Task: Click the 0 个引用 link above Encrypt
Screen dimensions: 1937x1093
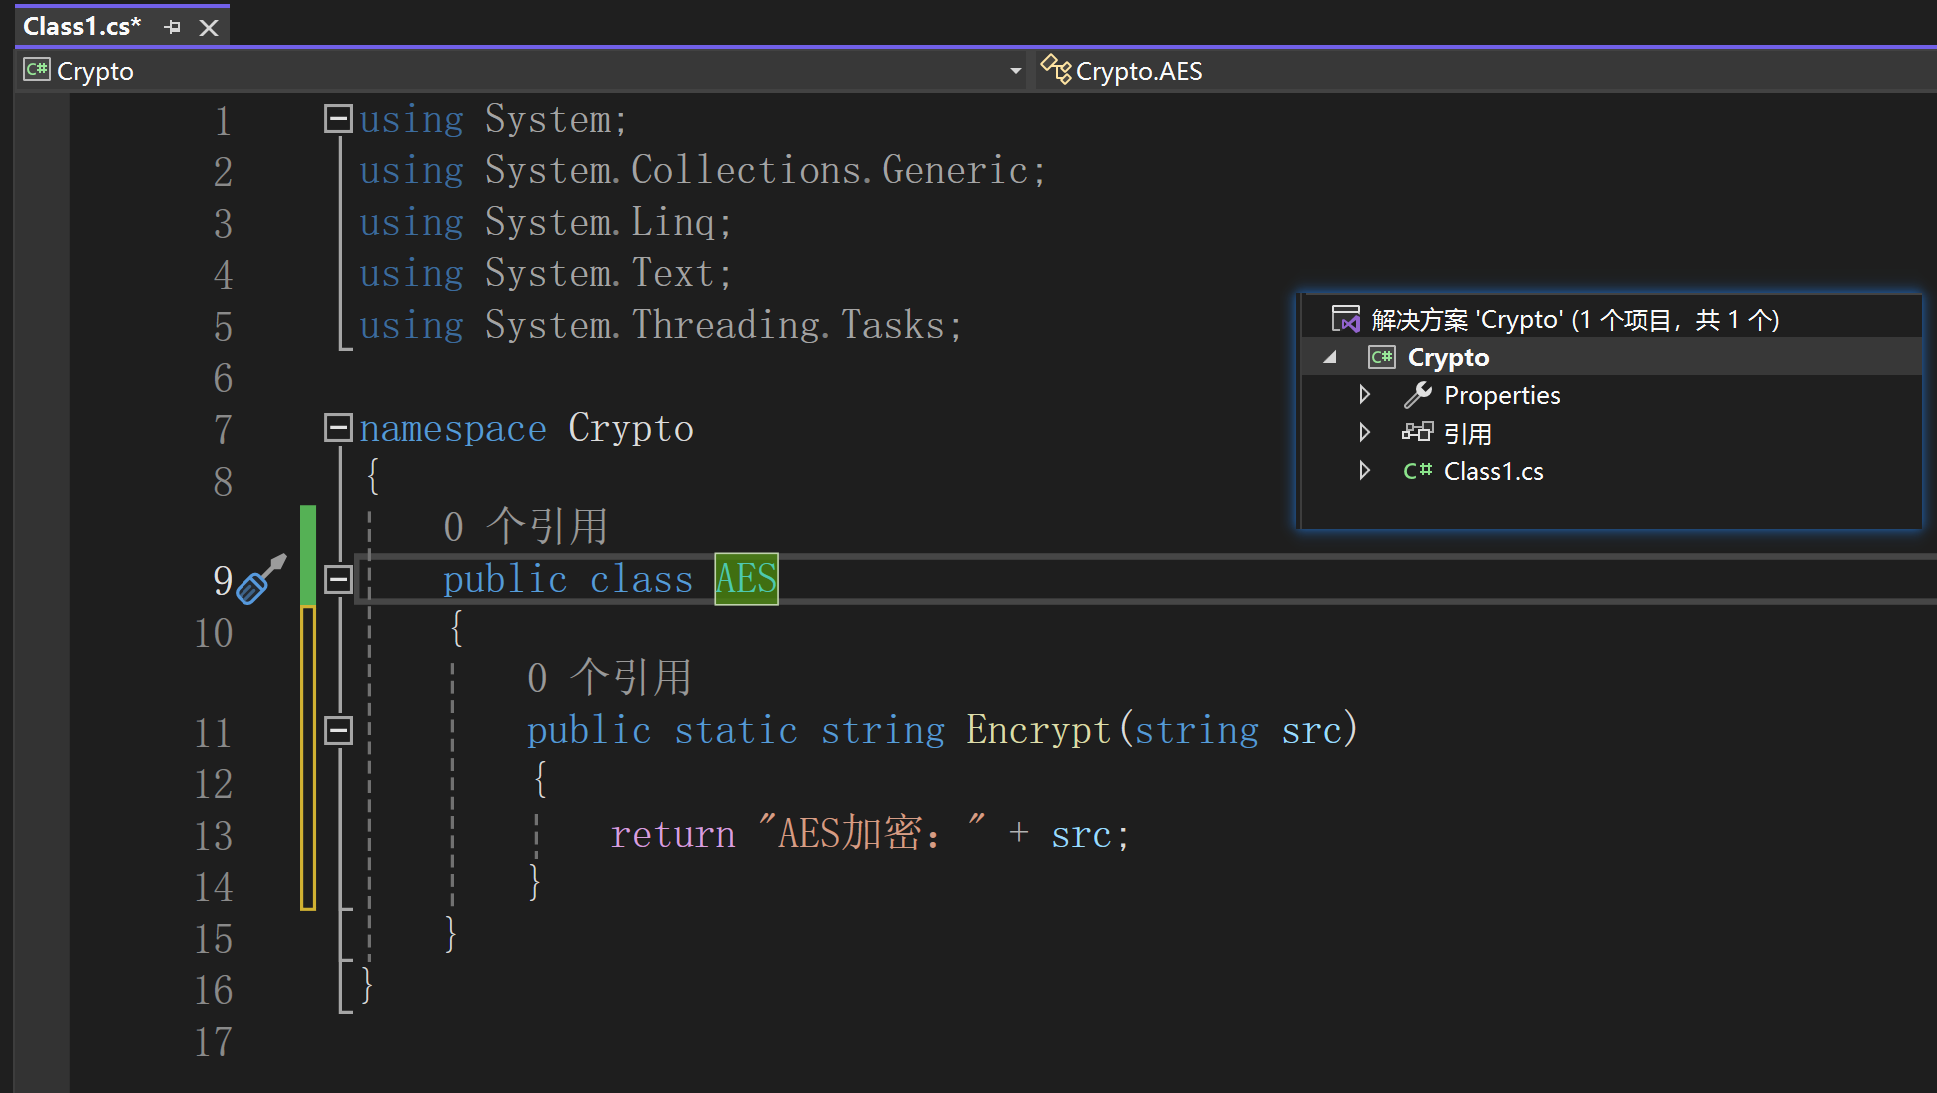Action: tap(608, 678)
